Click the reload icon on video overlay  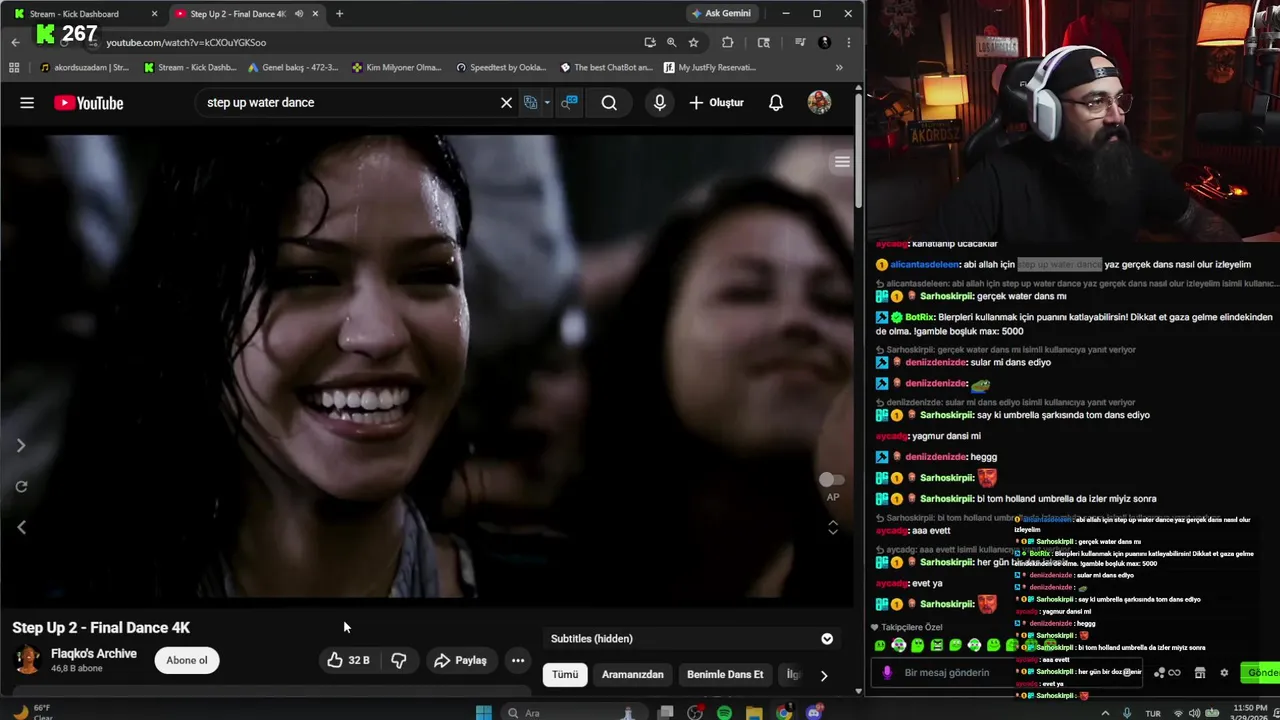click(x=21, y=486)
